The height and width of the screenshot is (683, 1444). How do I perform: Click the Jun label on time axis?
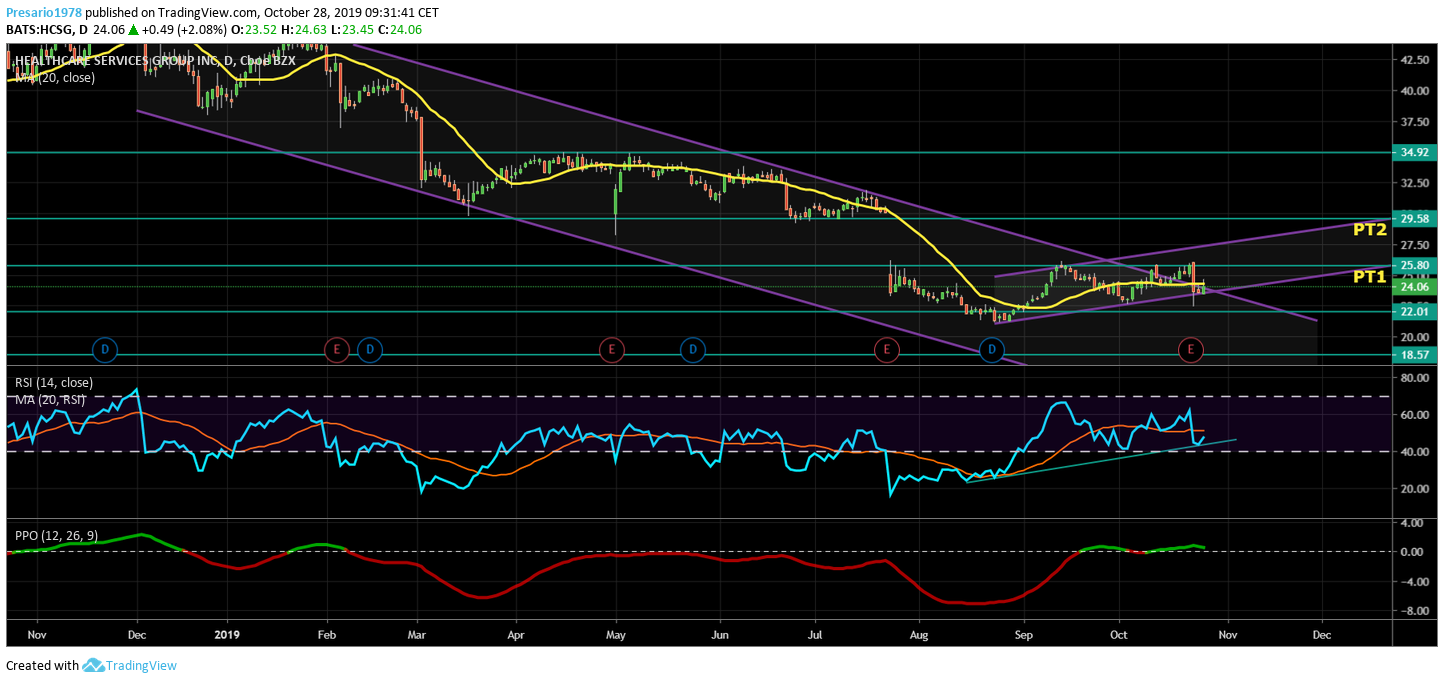click(x=719, y=633)
